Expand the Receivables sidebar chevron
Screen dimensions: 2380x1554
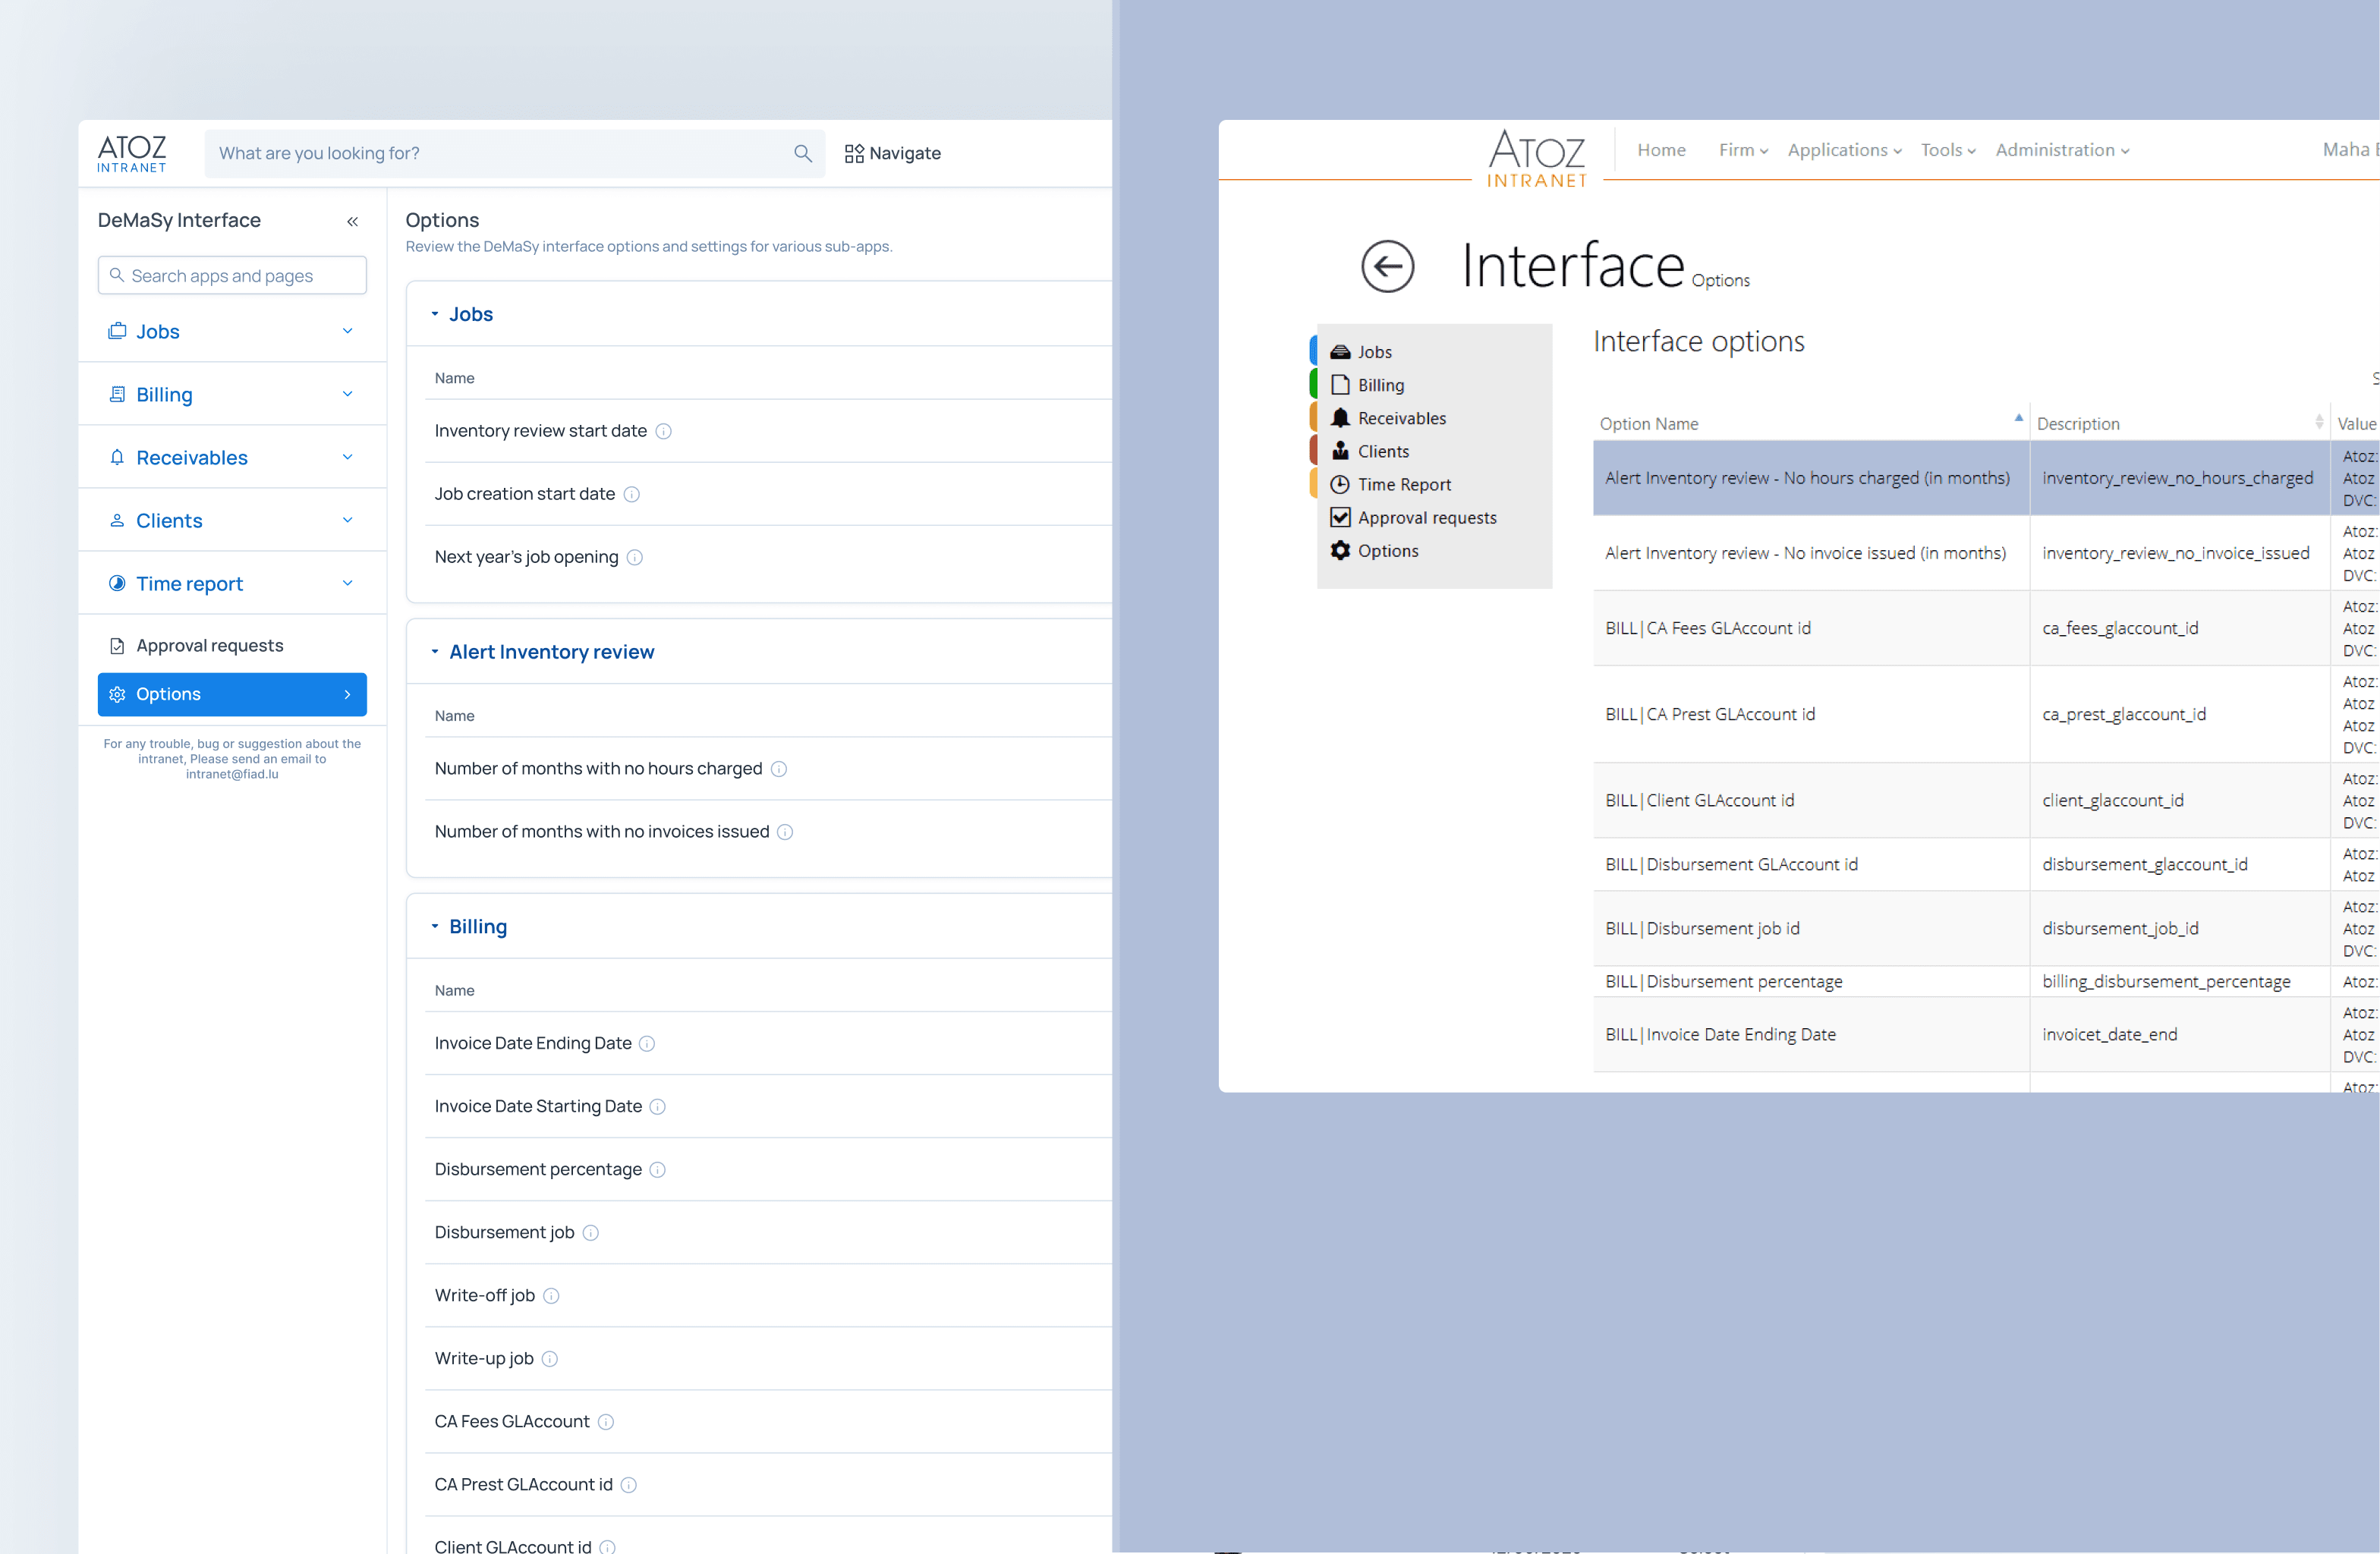[x=347, y=457]
